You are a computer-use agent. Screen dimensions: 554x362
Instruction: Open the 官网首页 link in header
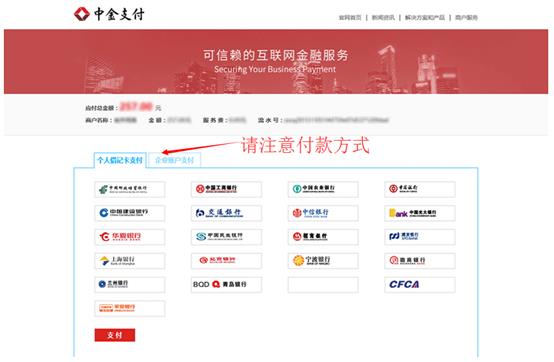coord(350,17)
